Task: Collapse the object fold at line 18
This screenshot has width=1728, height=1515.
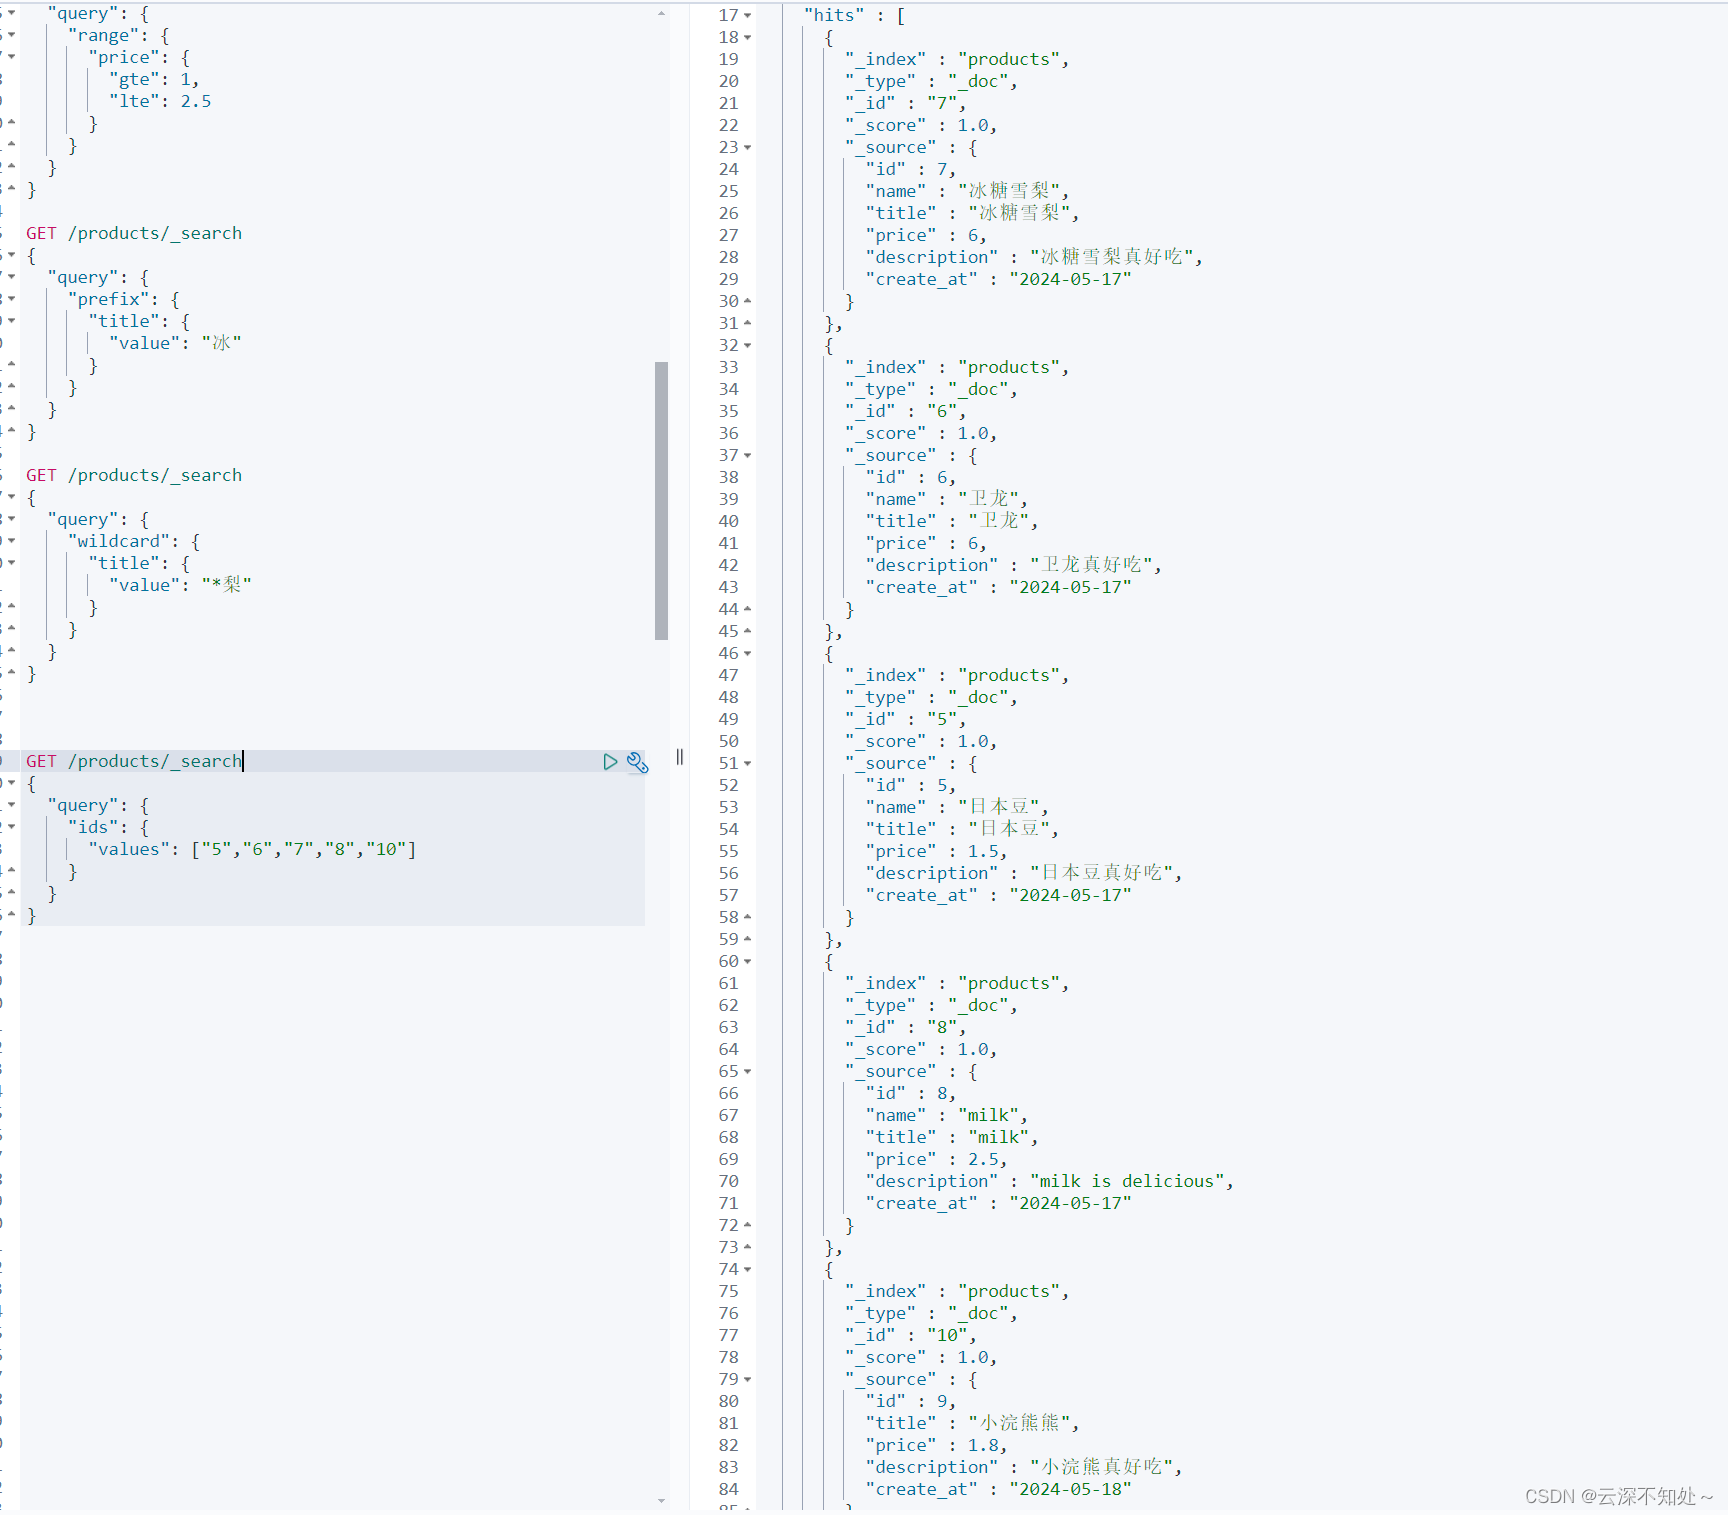Action: point(747,38)
